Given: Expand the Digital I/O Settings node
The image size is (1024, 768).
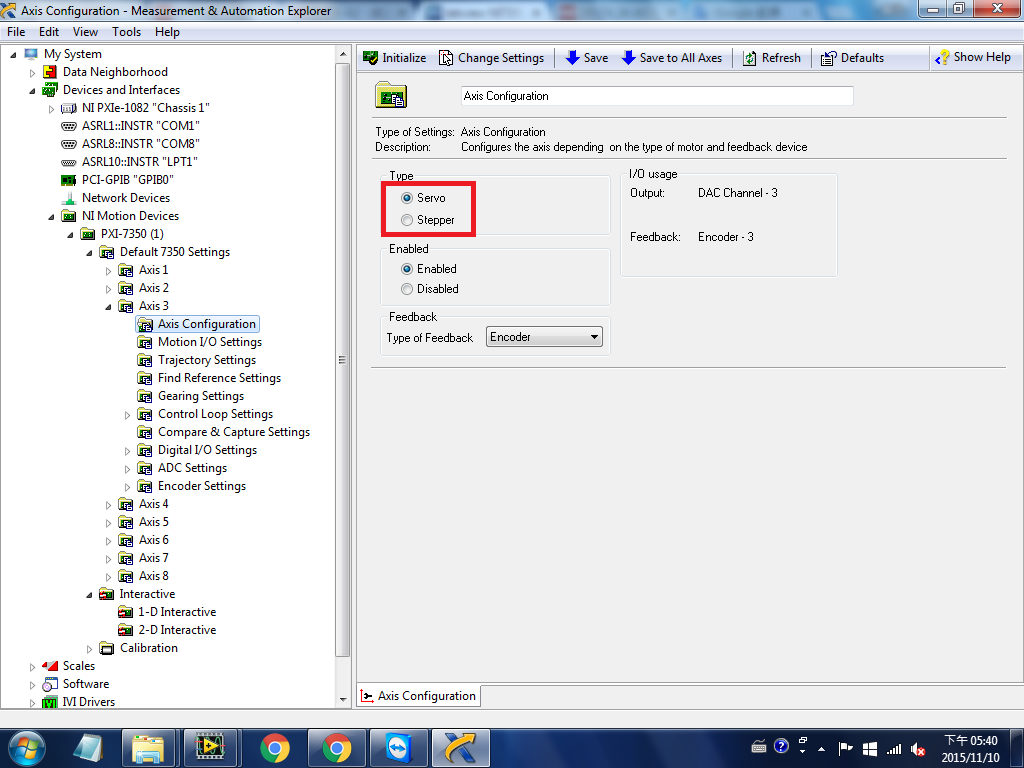Looking at the screenshot, I should [x=127, y=451].
